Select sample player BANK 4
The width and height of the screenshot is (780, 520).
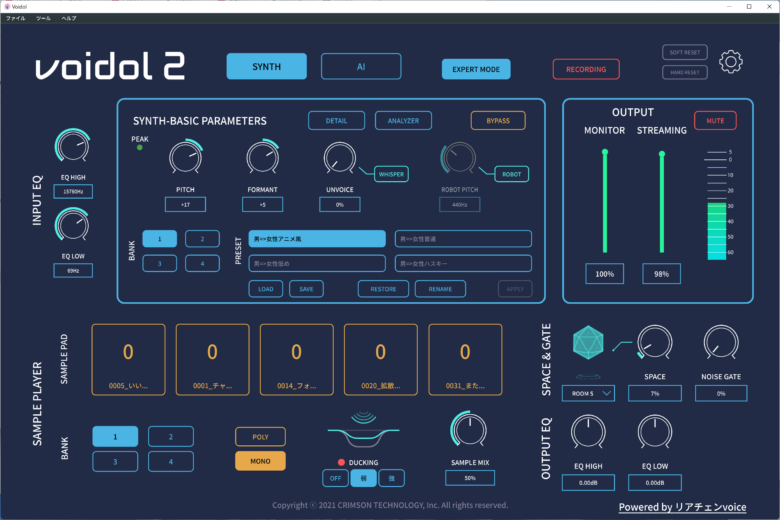coord(171,461)
